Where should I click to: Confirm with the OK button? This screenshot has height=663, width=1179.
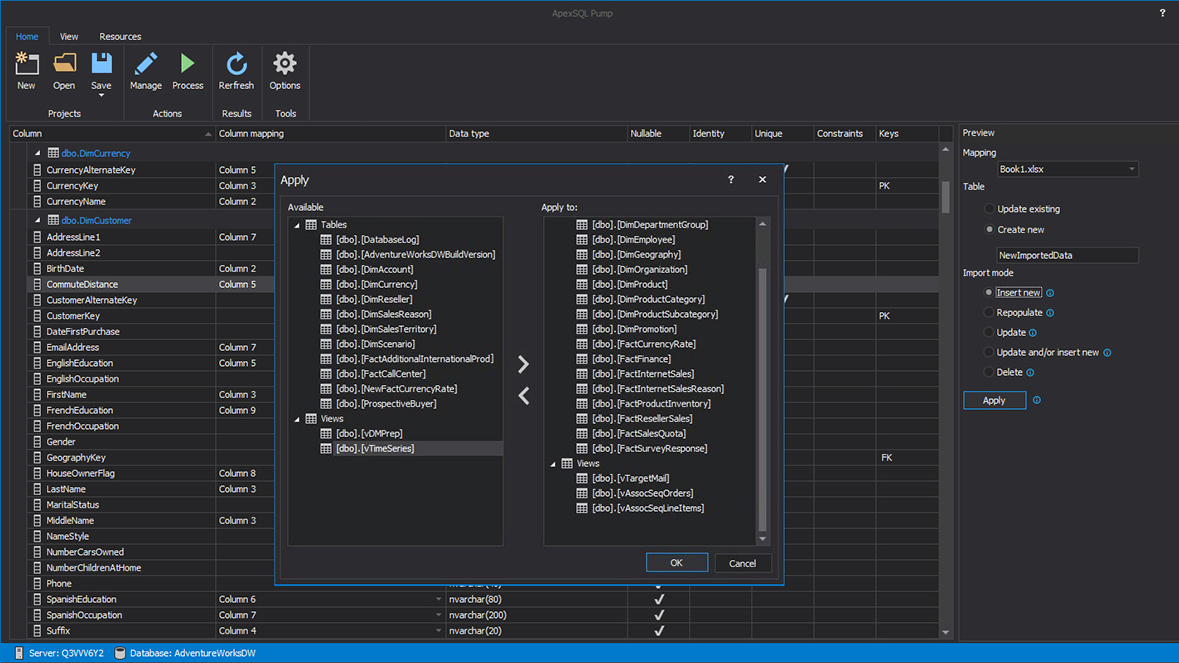tap(676, 562)
